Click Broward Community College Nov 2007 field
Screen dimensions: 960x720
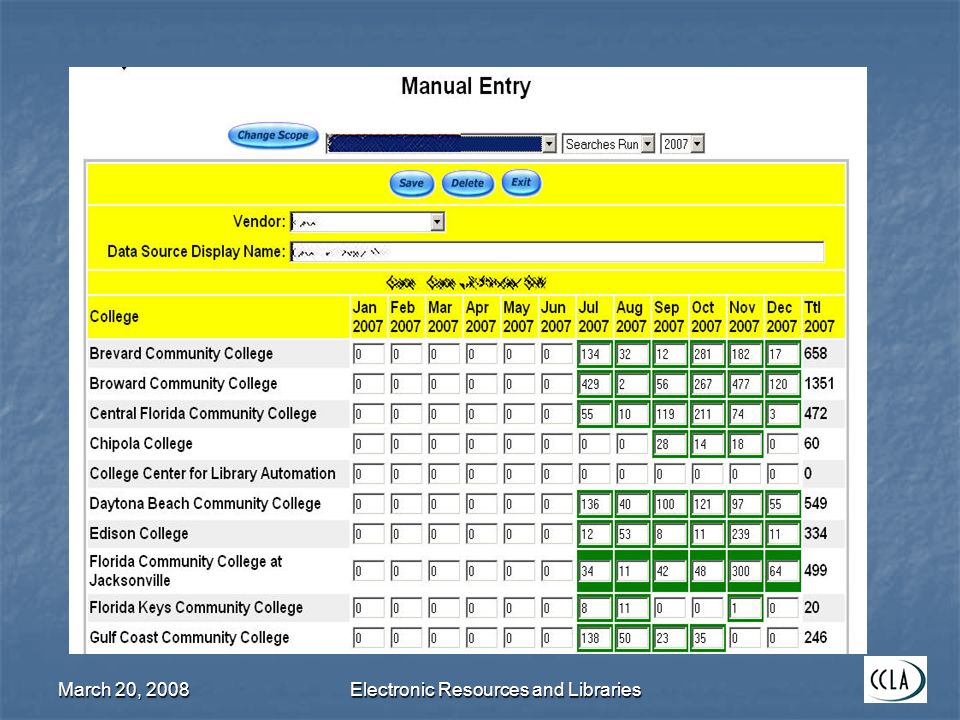[745, 384]
